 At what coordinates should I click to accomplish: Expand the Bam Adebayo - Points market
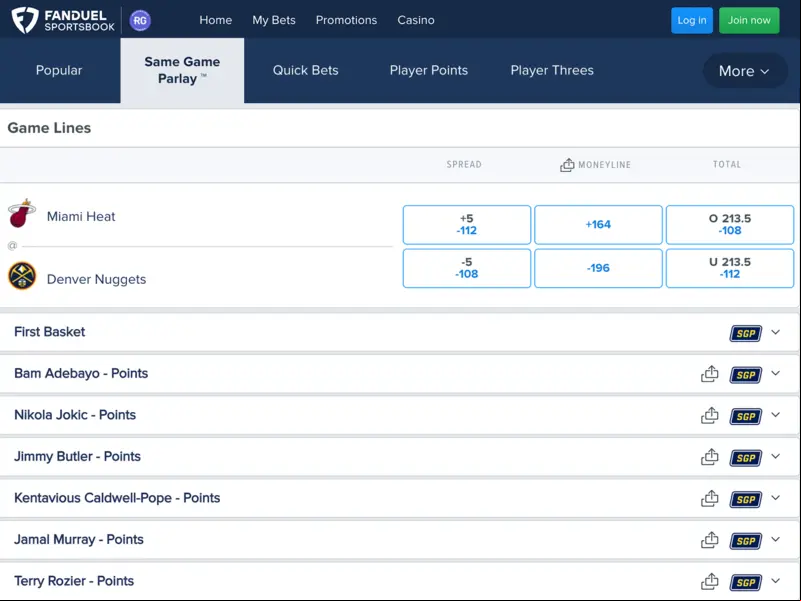(x=775, y=374)
